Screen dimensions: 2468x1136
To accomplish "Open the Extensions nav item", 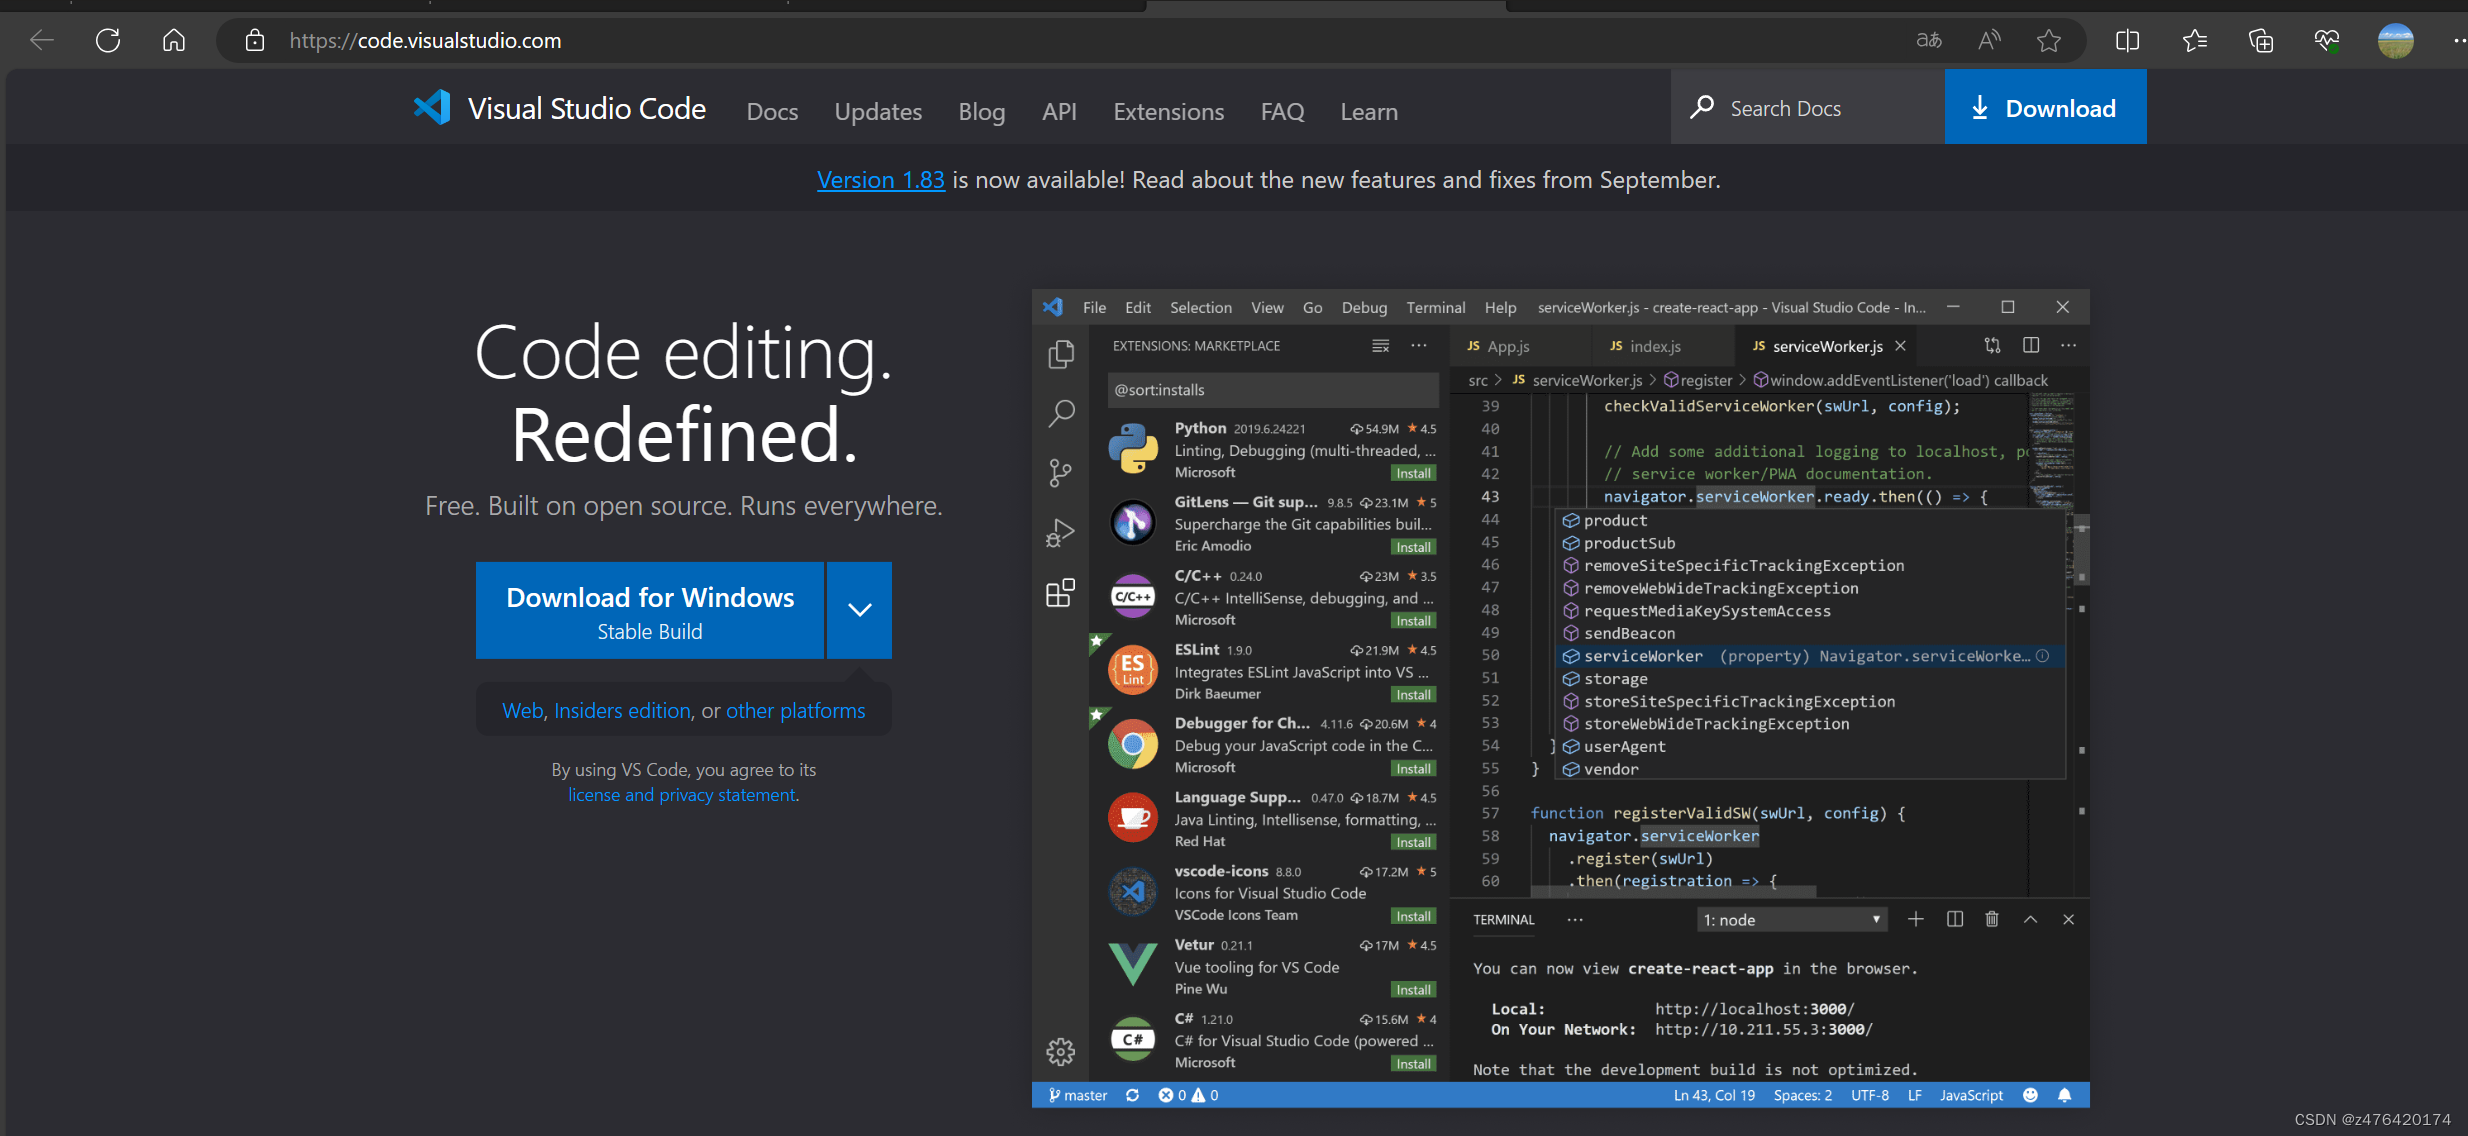I will [1168, 112].
